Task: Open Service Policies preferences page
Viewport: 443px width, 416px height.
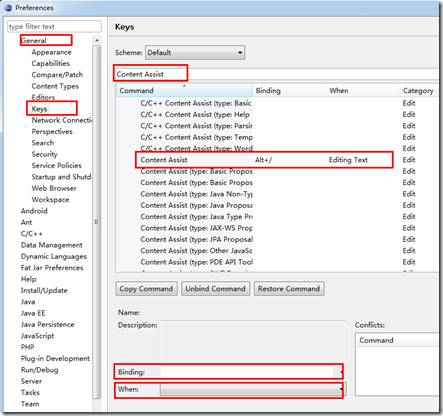Action: click(56, 165)
